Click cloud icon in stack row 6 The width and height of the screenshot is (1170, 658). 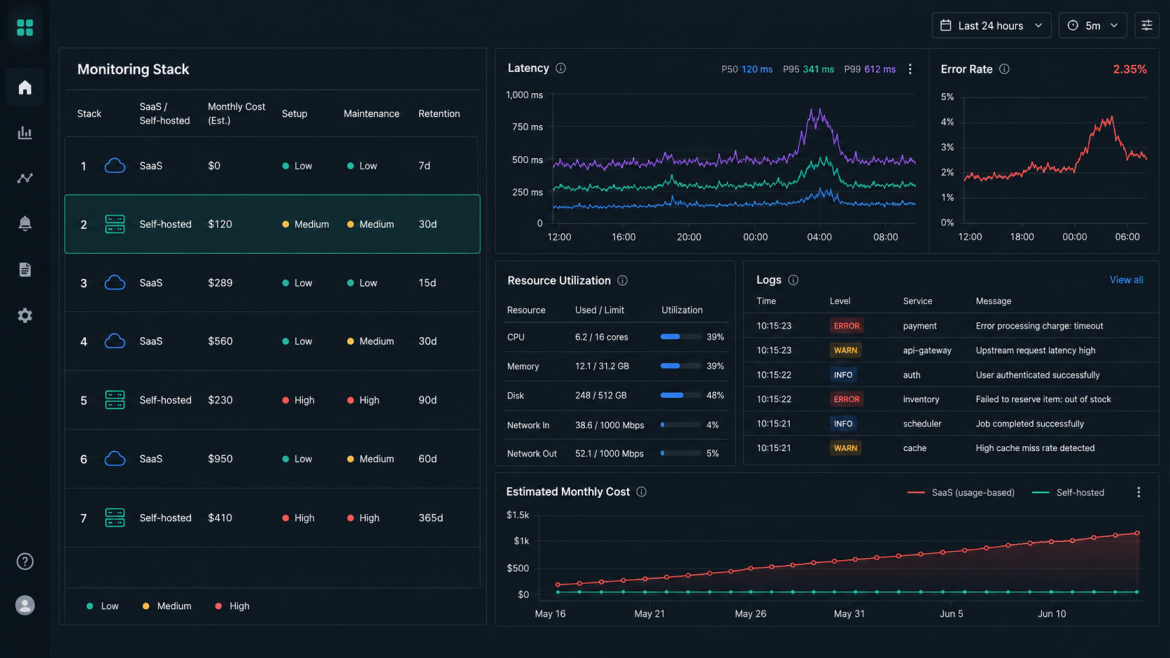(x=114, y=459)
